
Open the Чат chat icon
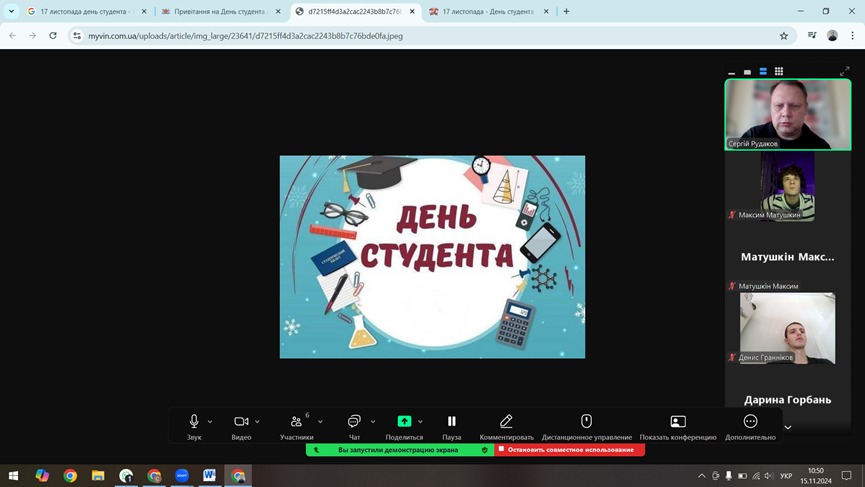click(354, 421)
